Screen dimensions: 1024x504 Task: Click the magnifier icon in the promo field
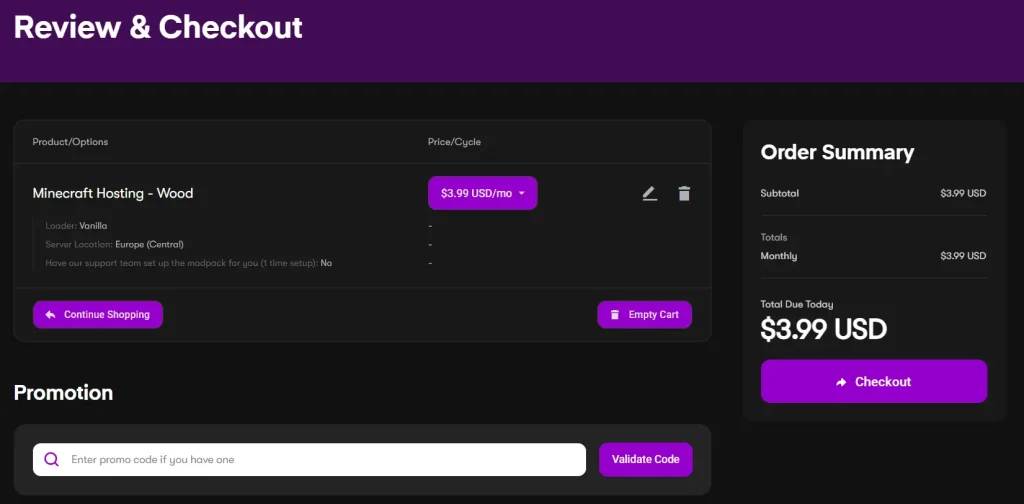(52, 460)
